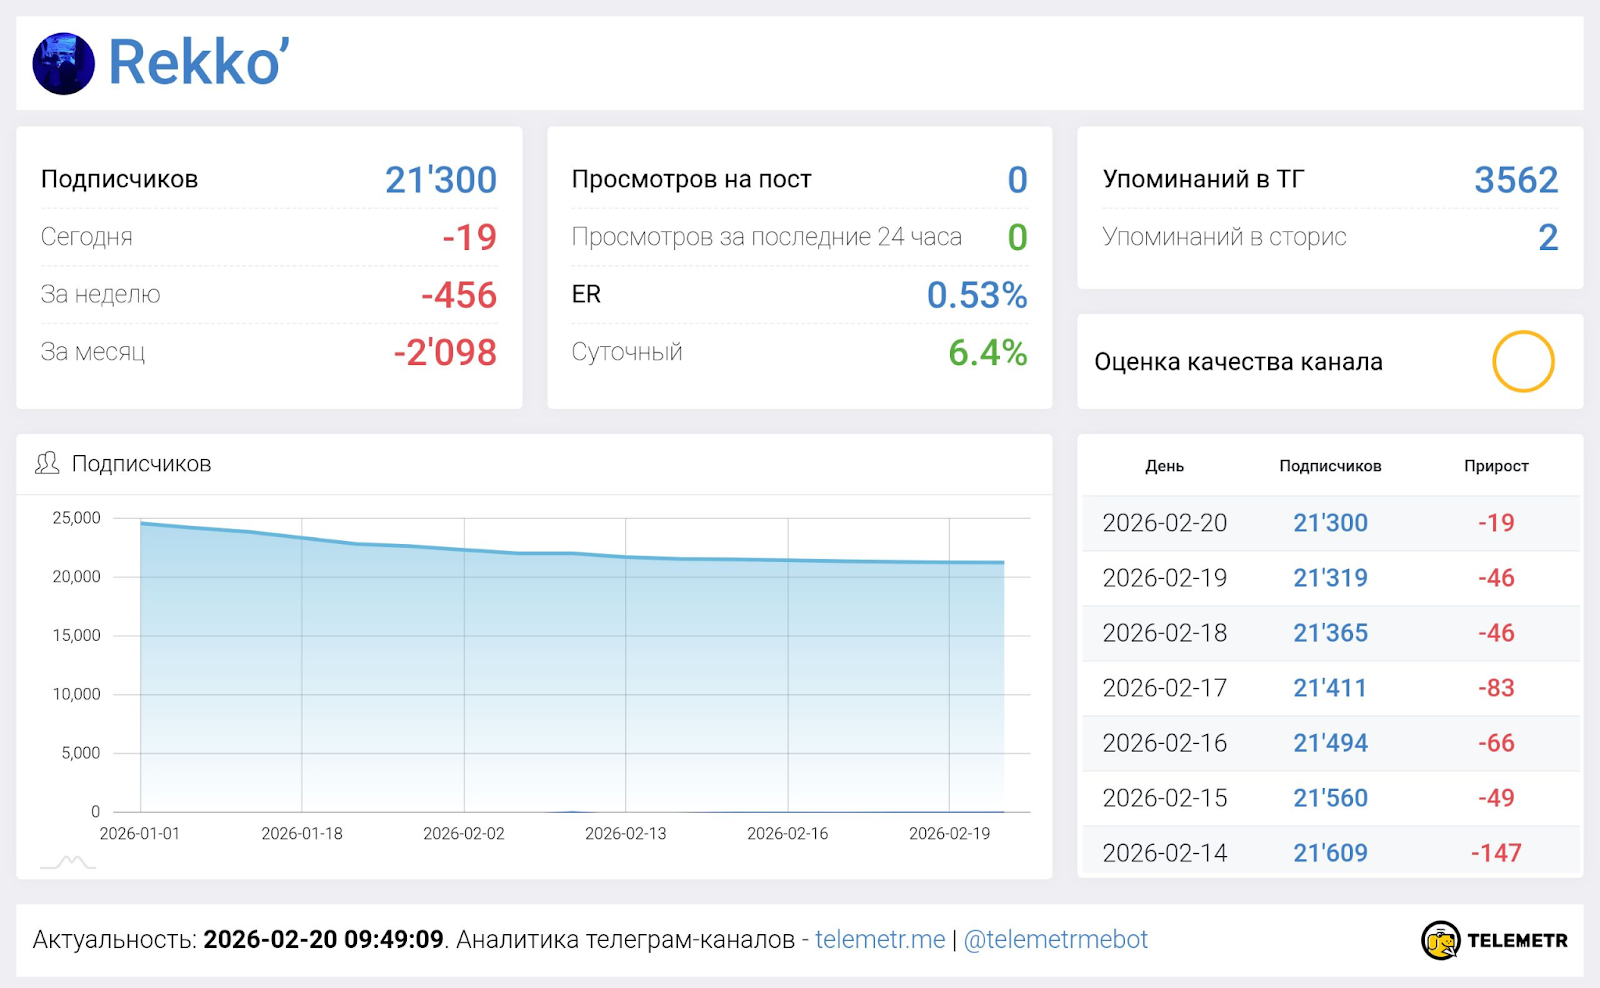This screenshot has height=988, width=1600.
Task: Click the Telemetr logo in the footer
Action: [1494, 940]
